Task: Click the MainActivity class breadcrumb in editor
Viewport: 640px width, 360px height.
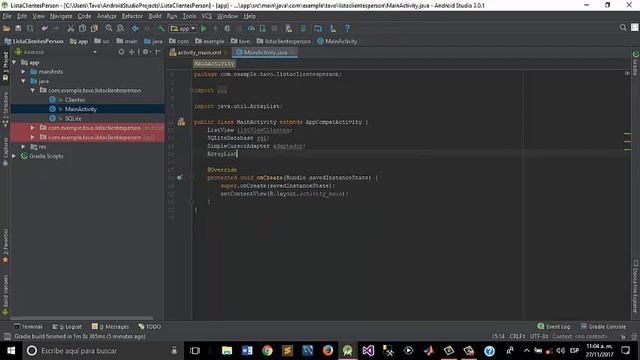Action: 214,64
